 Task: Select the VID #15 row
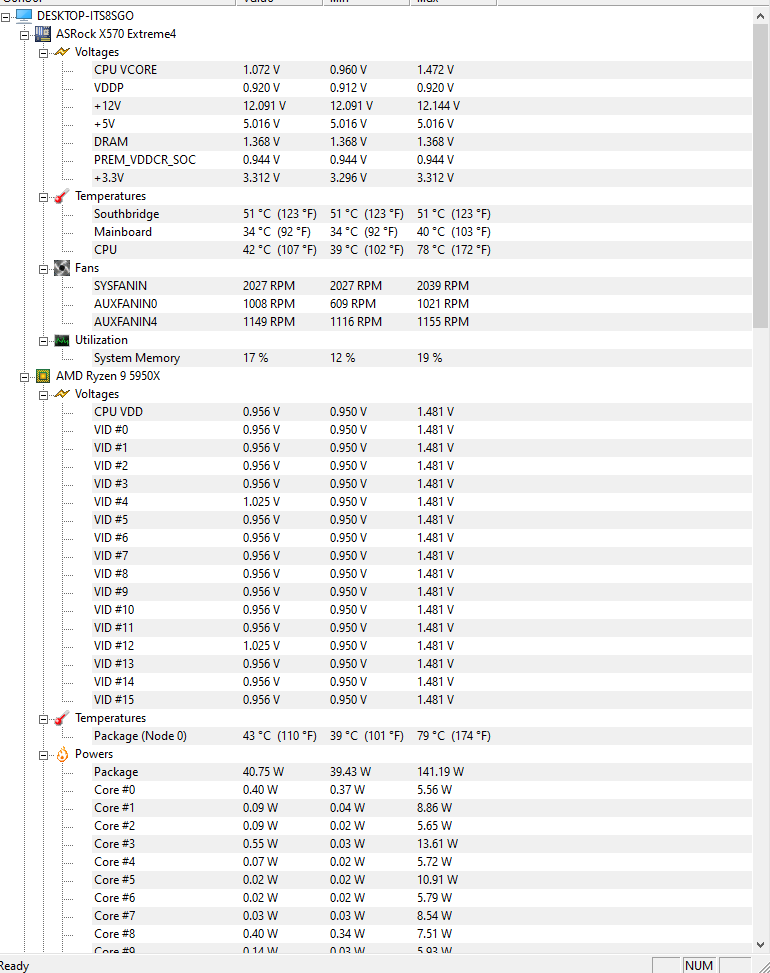(422, 699)
